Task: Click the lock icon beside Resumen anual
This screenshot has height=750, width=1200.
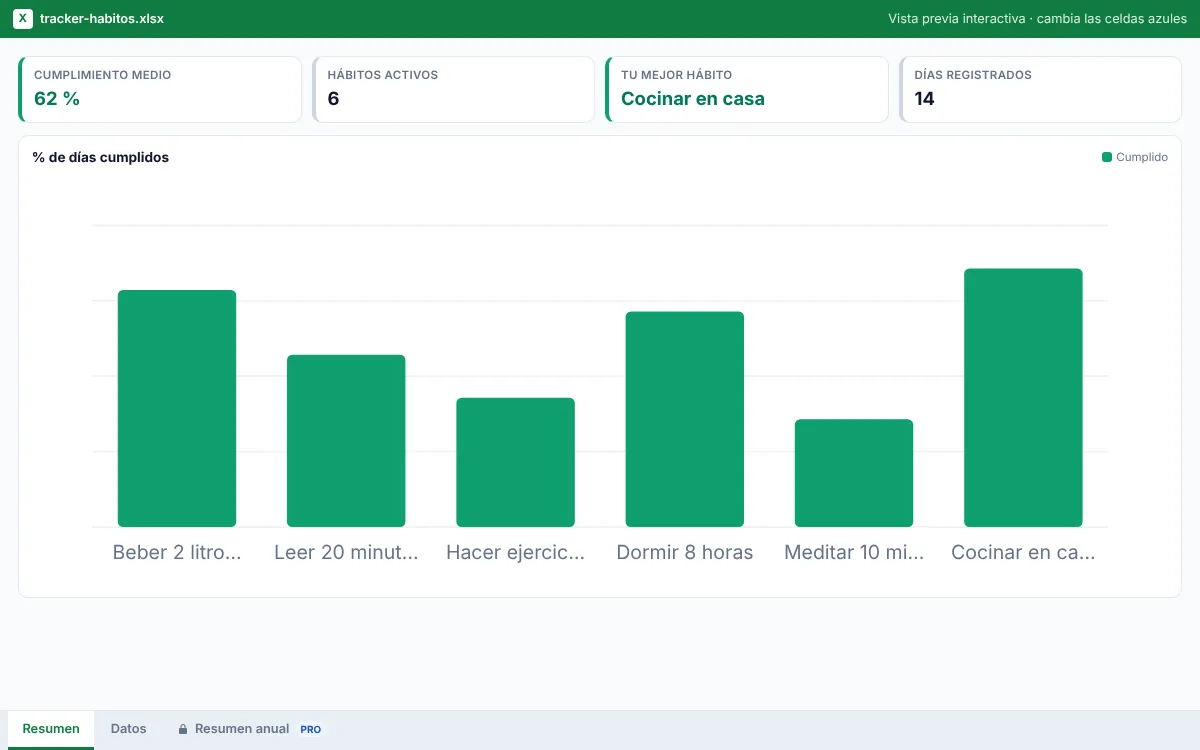Action: point(183,729)
